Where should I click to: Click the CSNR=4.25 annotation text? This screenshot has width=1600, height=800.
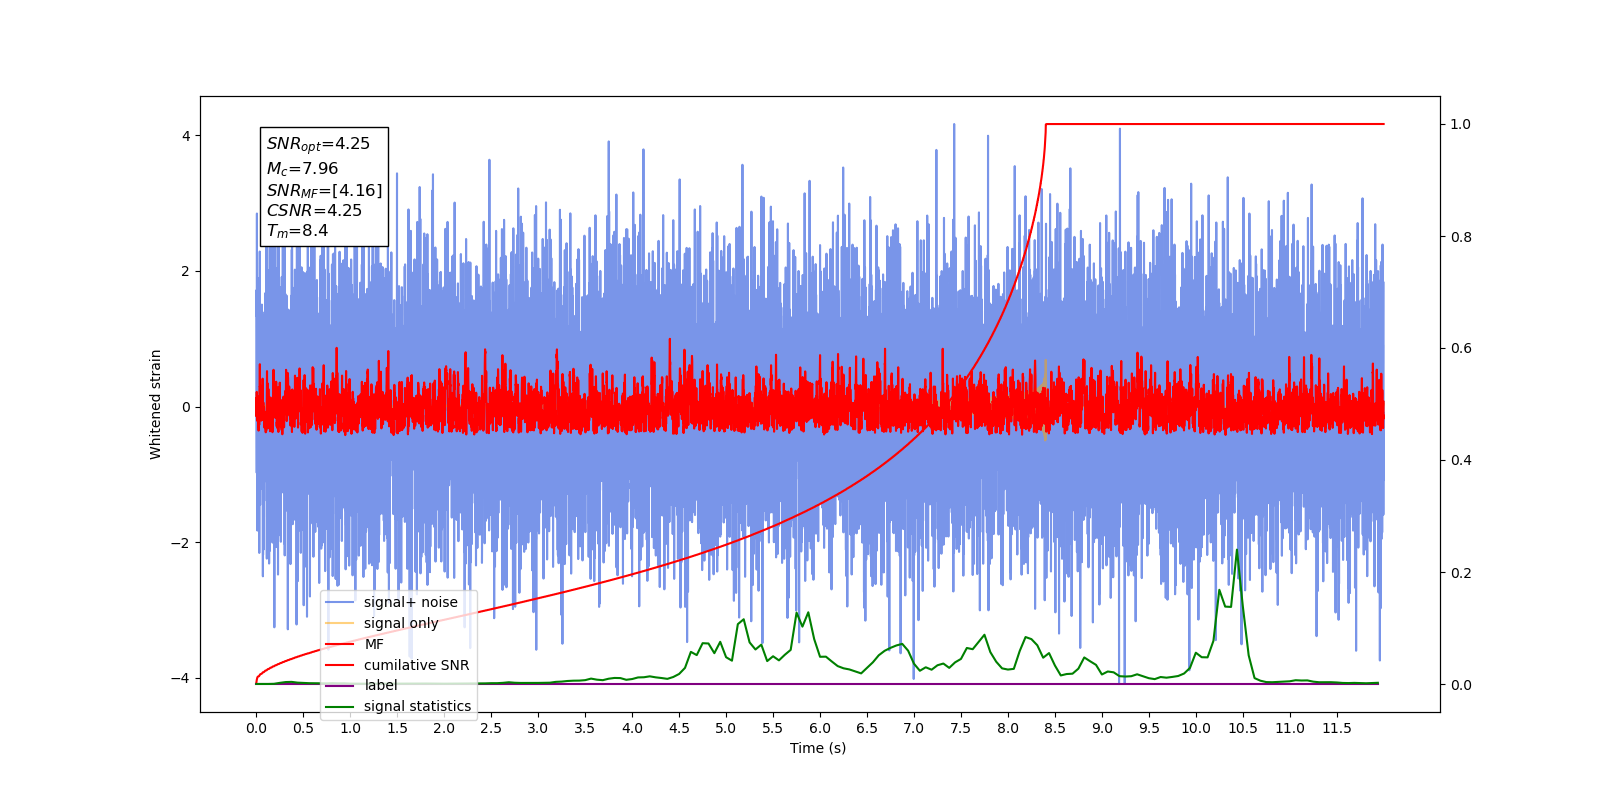[x=314, y=210]
